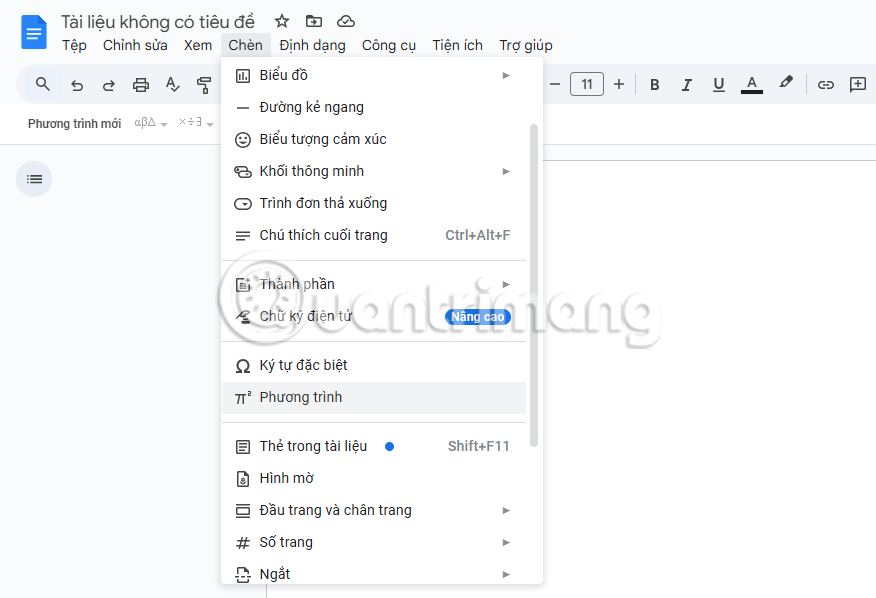
Task: Expand the Ngắt submenu
Action: pos(374,573)
